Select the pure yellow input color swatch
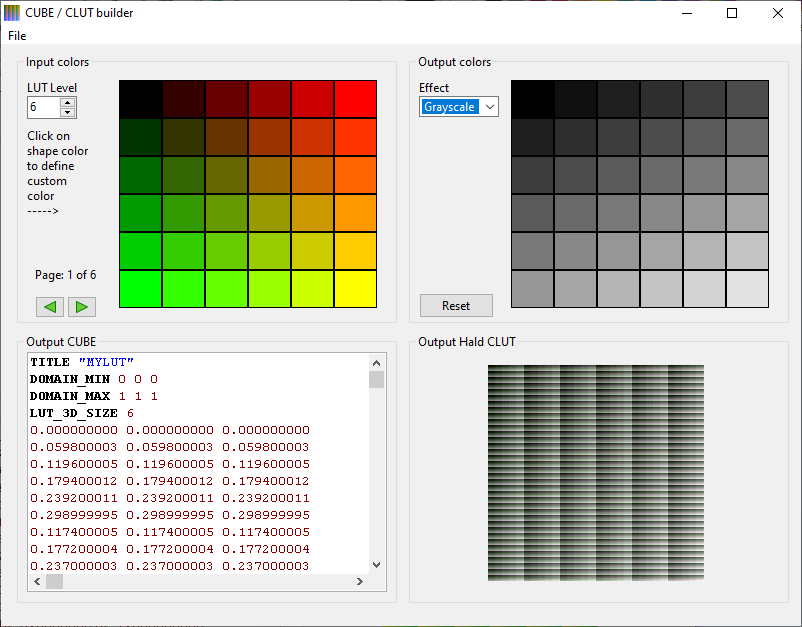Screen dimensions: 802x627 (x=356, y=289)
